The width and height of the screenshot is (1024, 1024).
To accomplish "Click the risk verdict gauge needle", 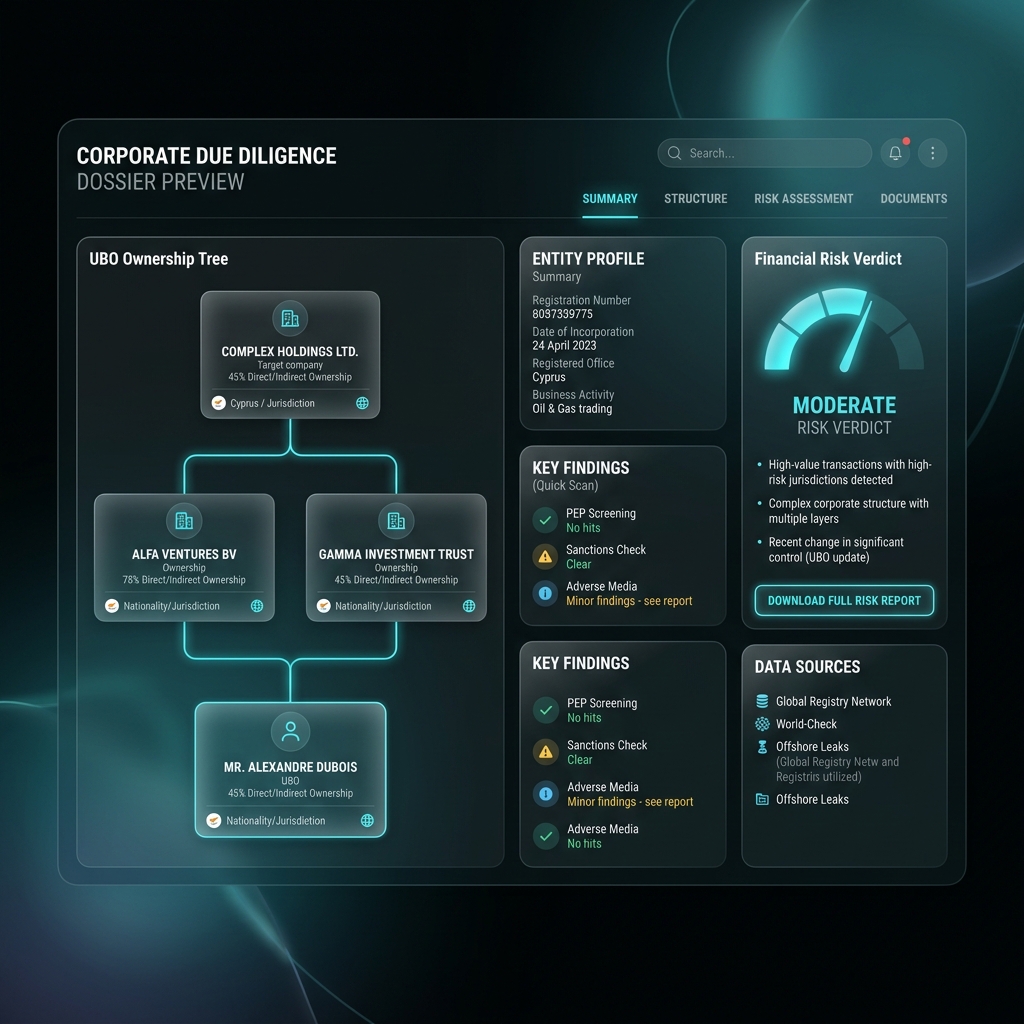I will [856, 337].
